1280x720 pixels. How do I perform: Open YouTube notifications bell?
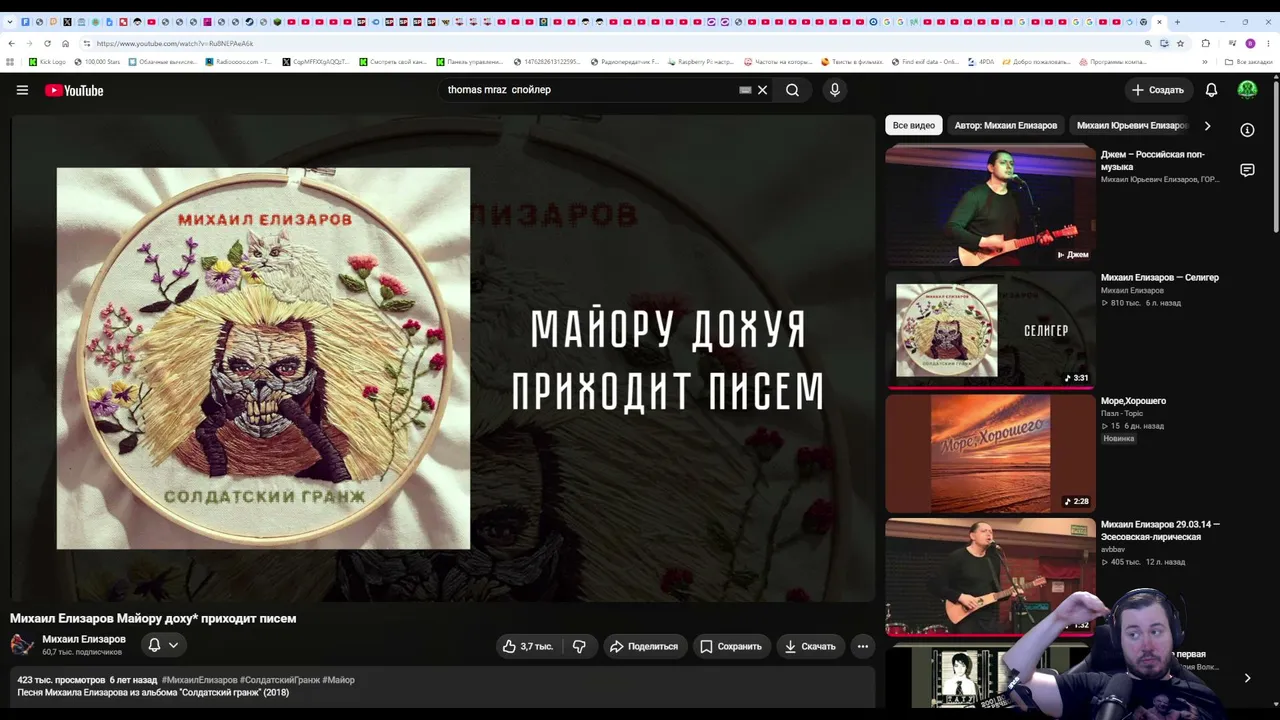click(x=1211, y=90)
